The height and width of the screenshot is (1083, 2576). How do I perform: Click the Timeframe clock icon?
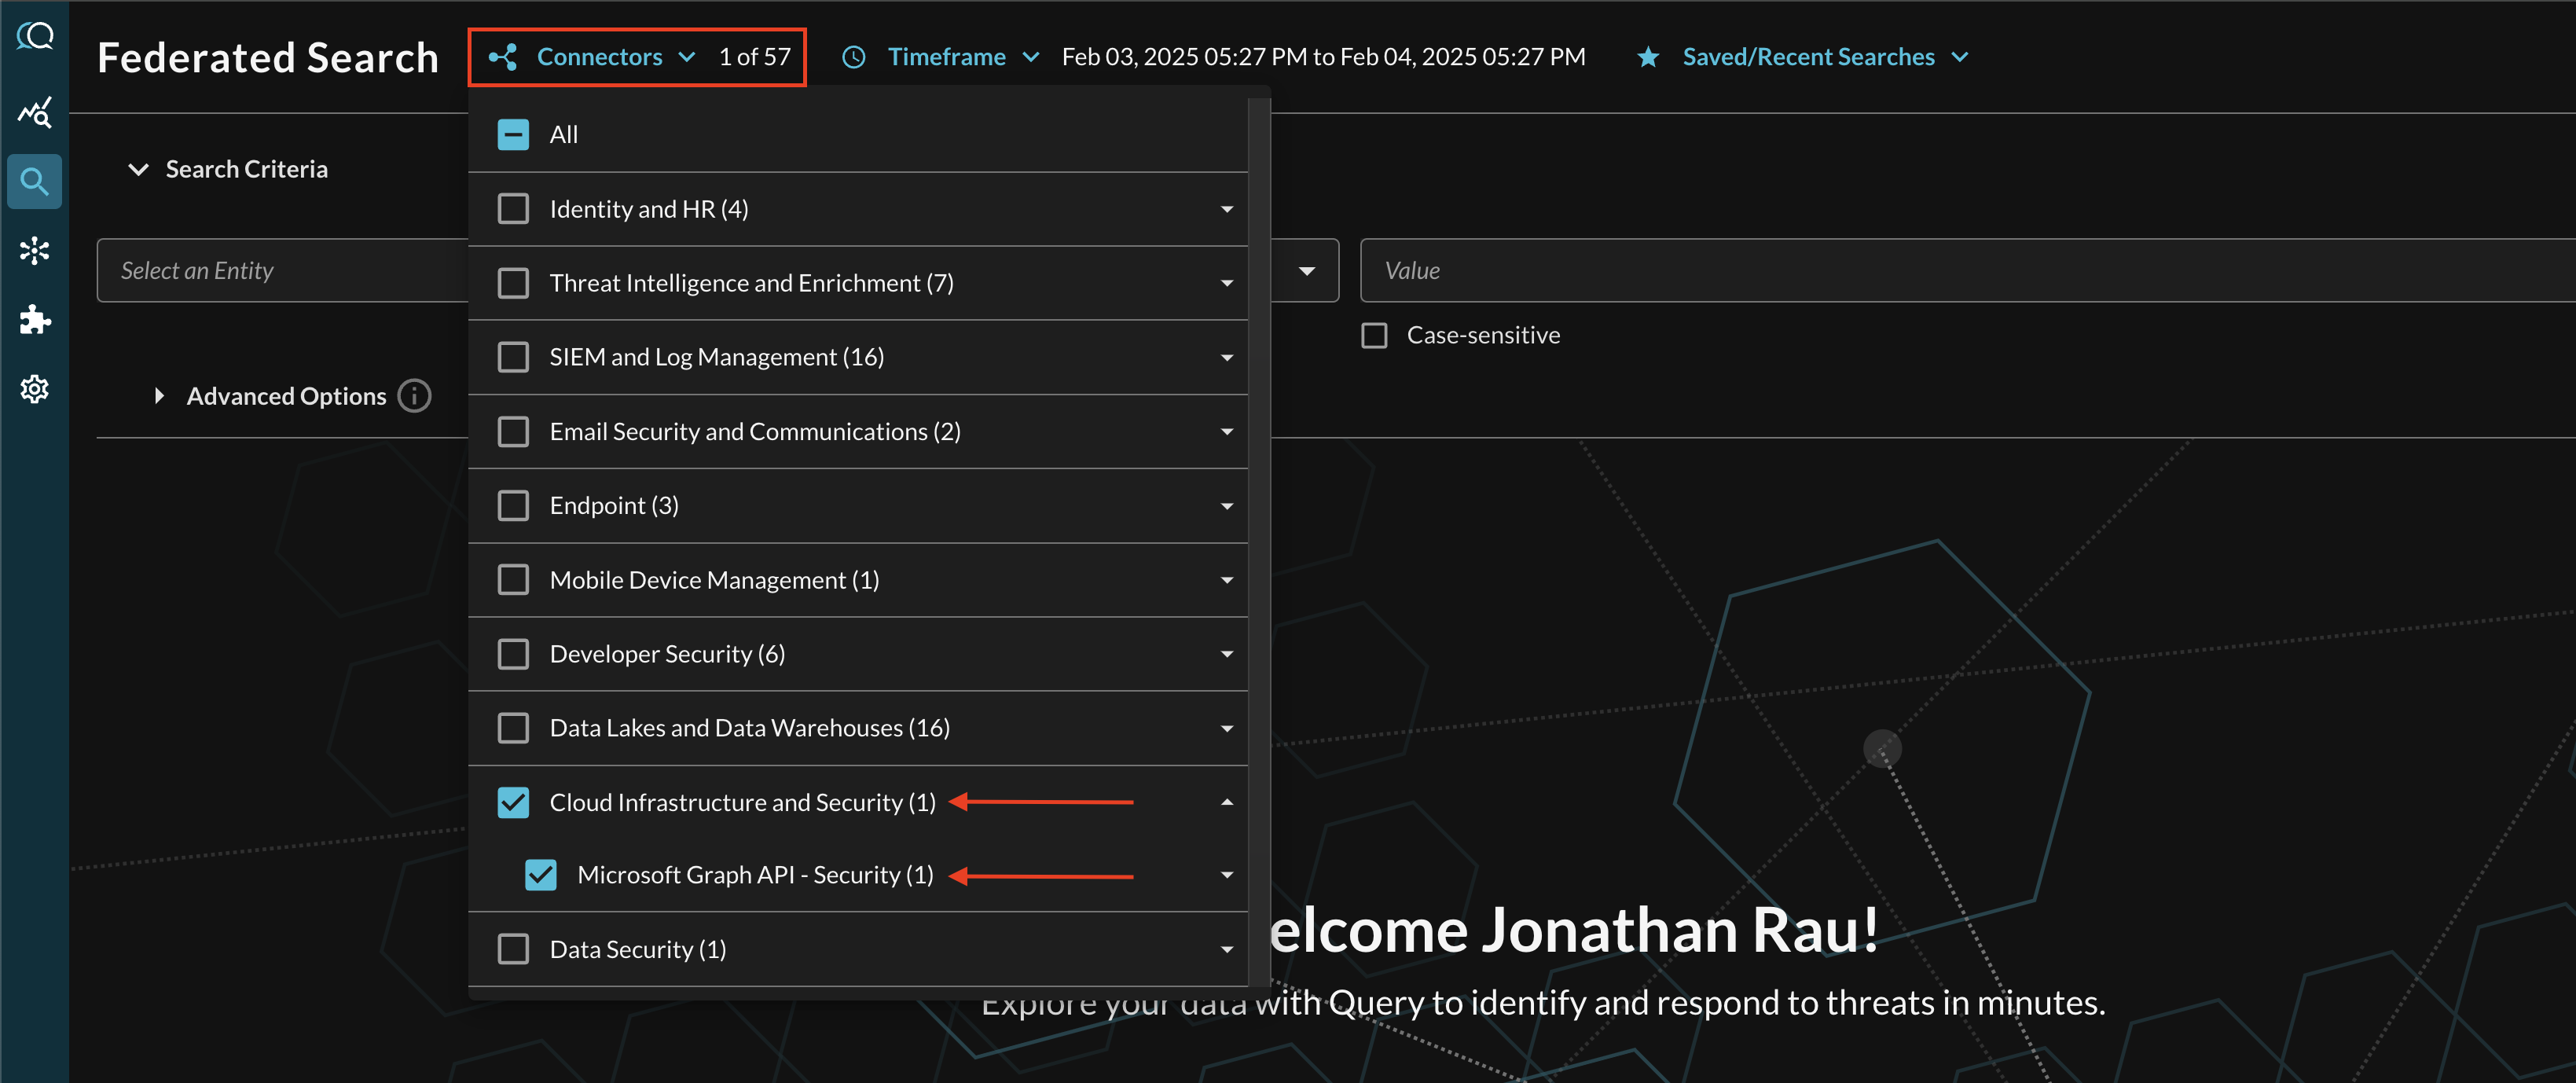(x=853, y=56)
